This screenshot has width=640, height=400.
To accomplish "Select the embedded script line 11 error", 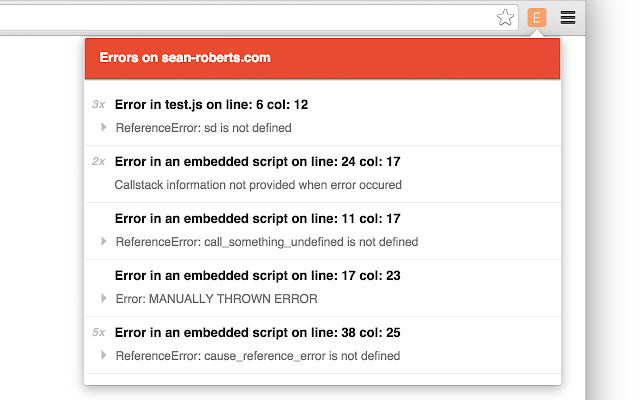I will [258, 218].
